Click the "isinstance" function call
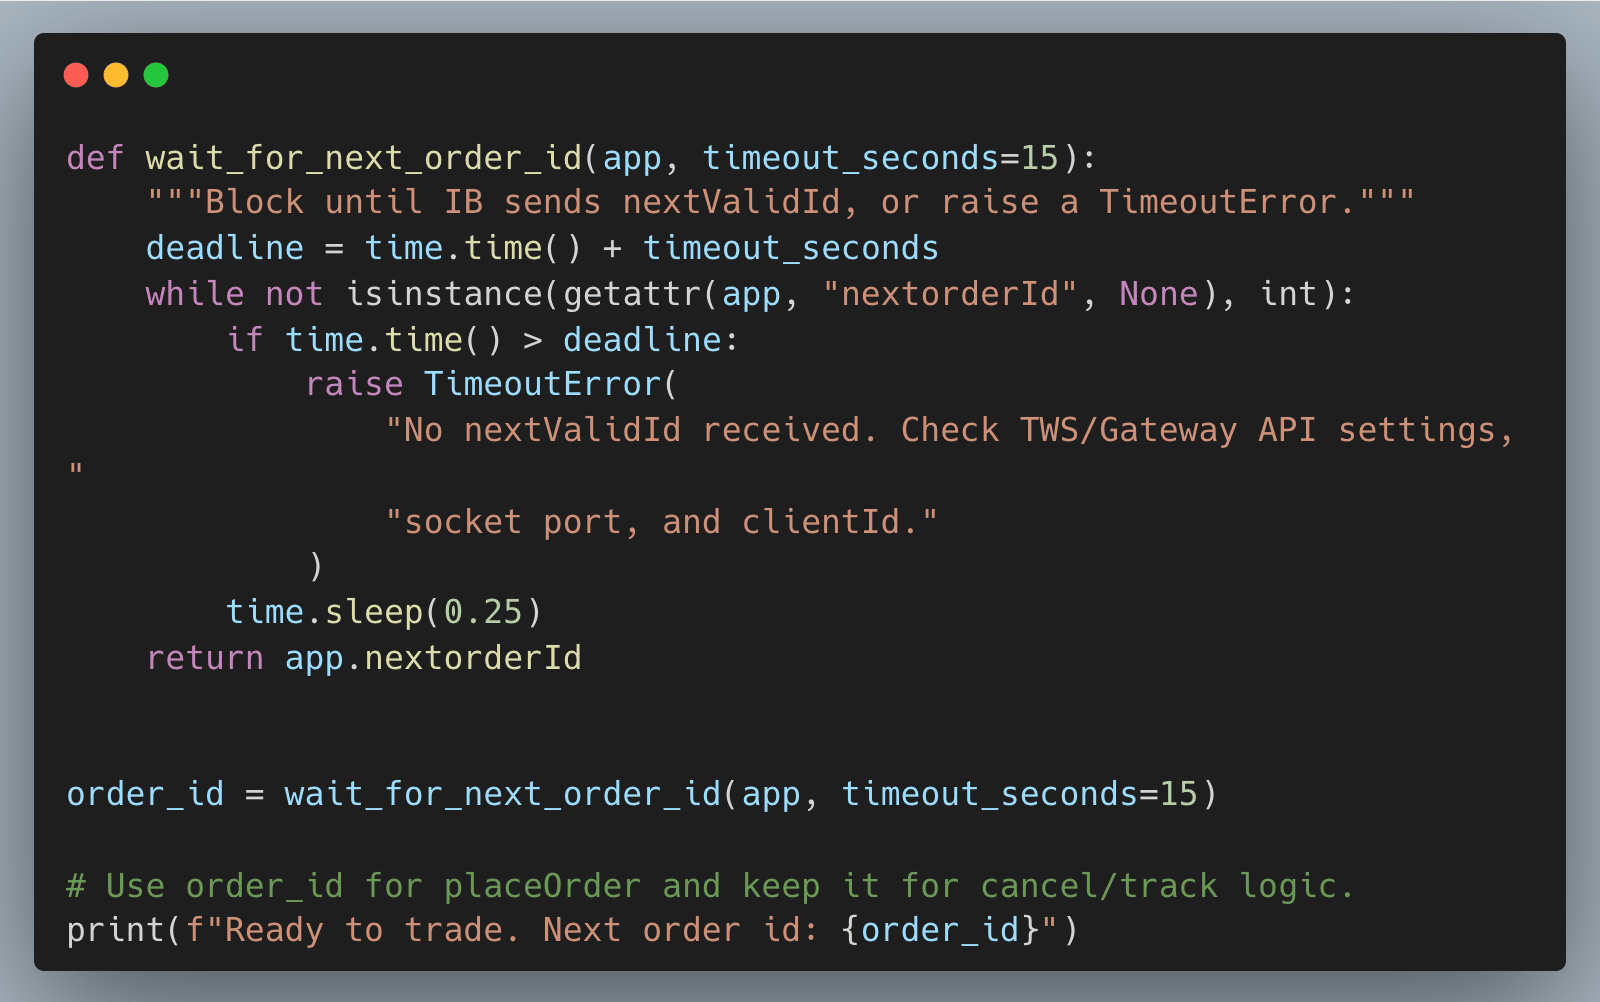 (443, 294)
